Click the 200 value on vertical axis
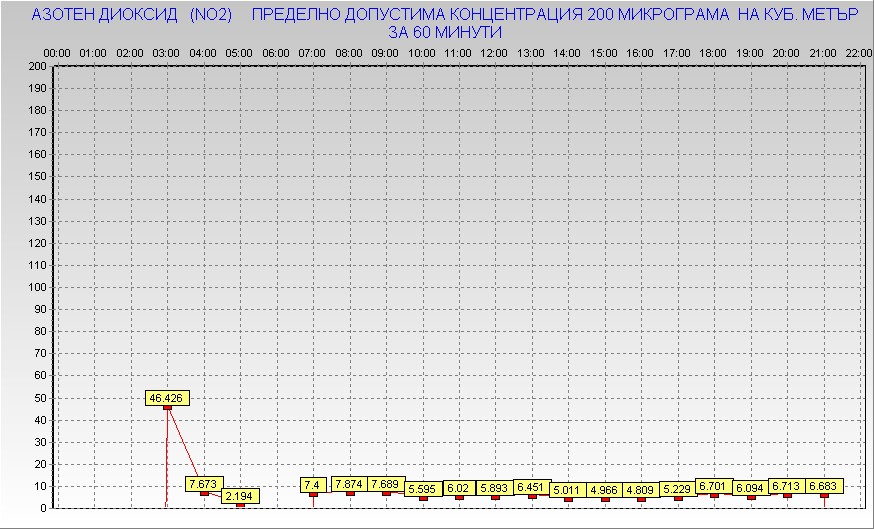 (37, 66)
